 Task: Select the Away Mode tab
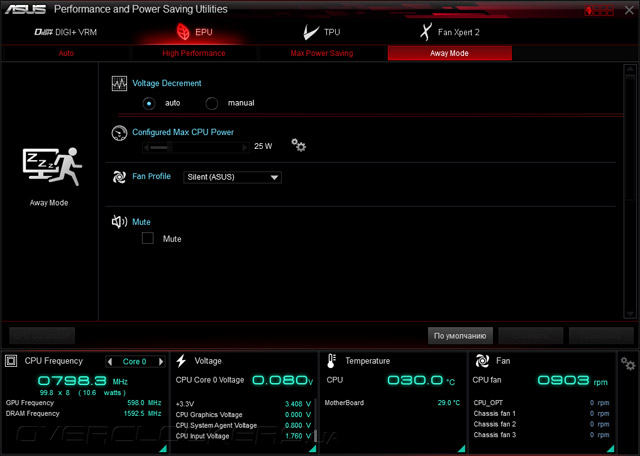[x=449, y=53]
